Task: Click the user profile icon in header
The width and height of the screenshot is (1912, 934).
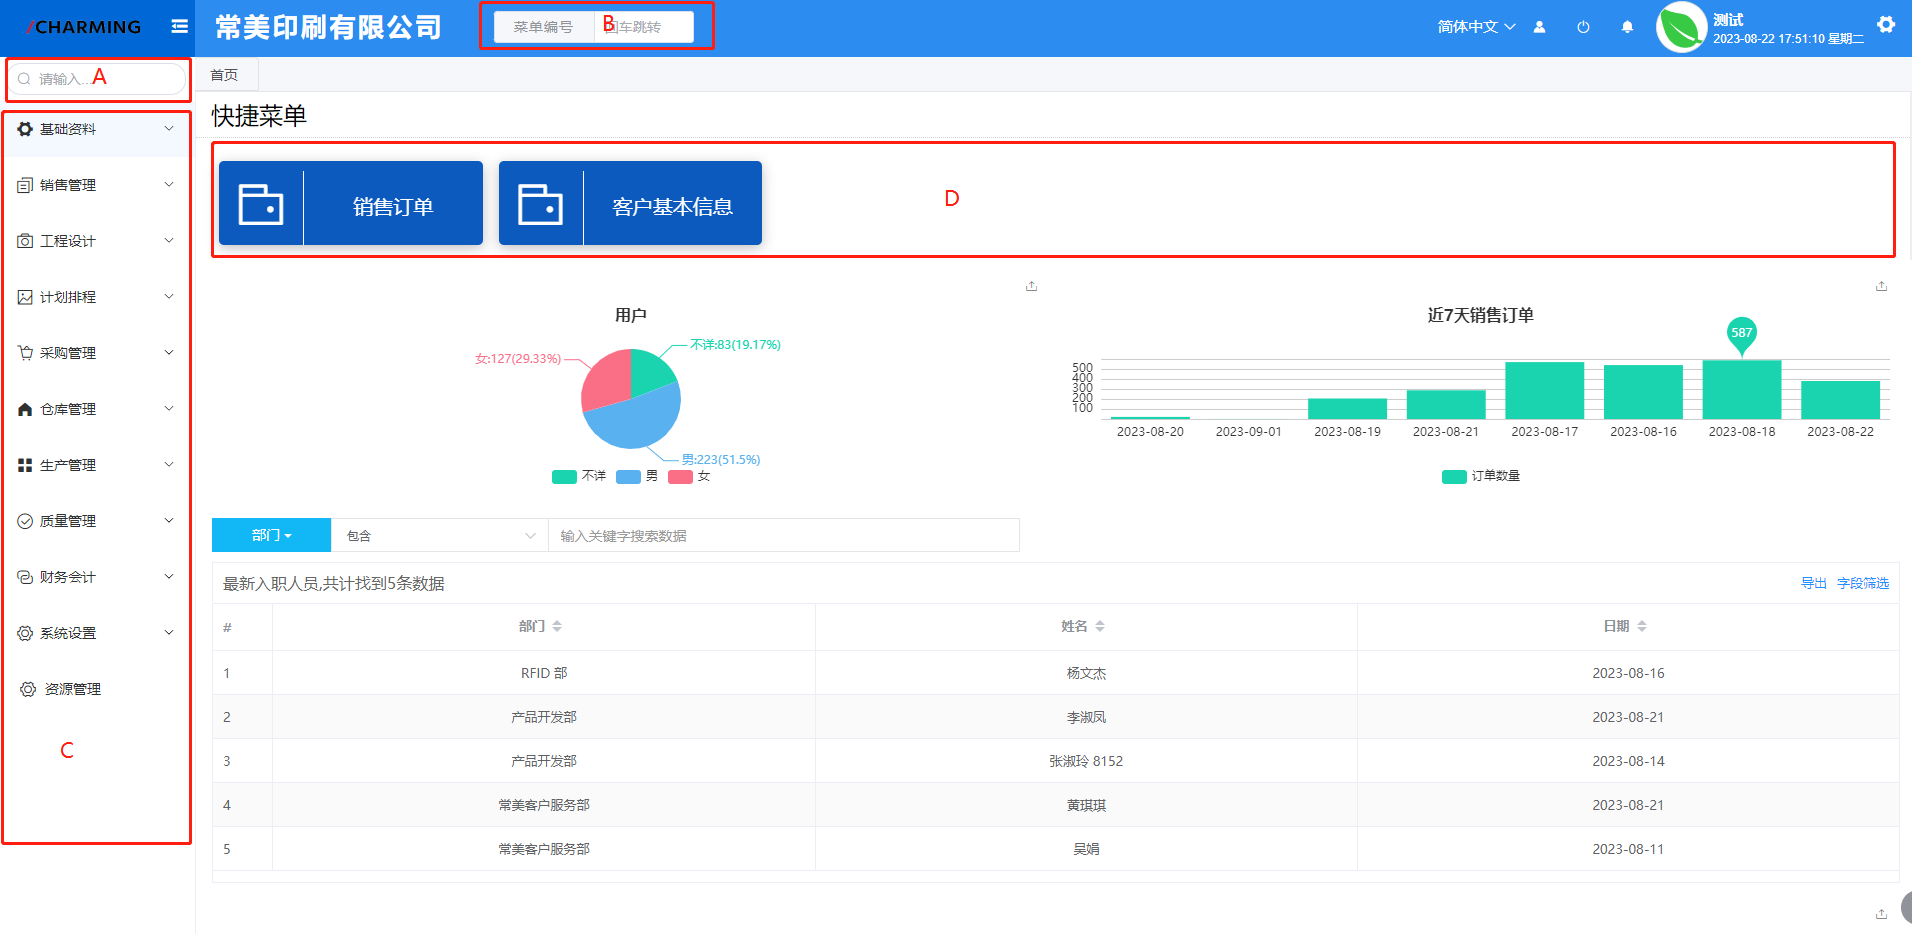Action: 1539,27
